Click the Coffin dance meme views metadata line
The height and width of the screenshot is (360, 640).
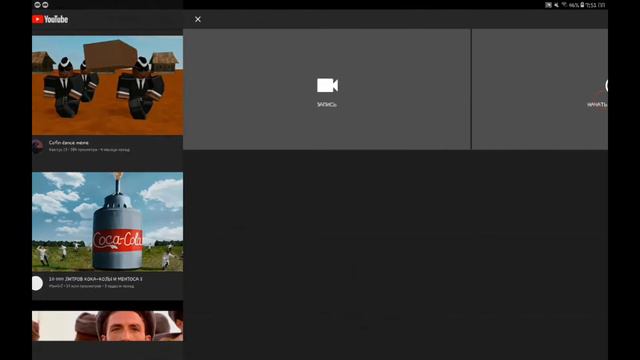89,150
